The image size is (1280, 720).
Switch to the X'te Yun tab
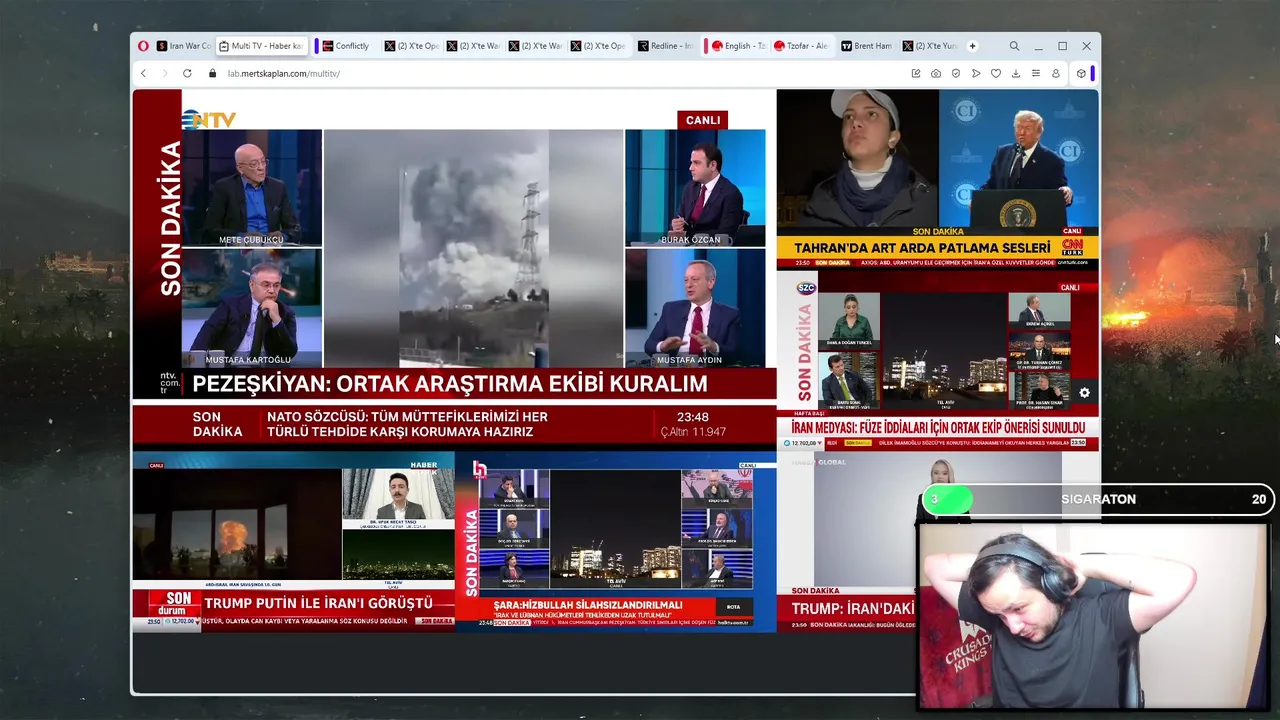pos(930,46)
